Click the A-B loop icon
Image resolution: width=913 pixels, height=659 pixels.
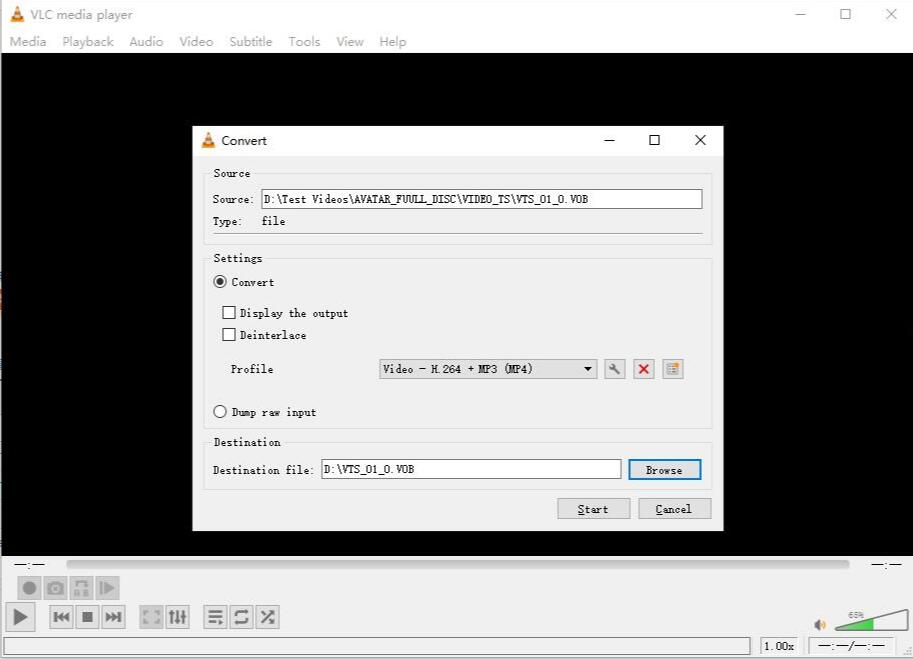82,588
